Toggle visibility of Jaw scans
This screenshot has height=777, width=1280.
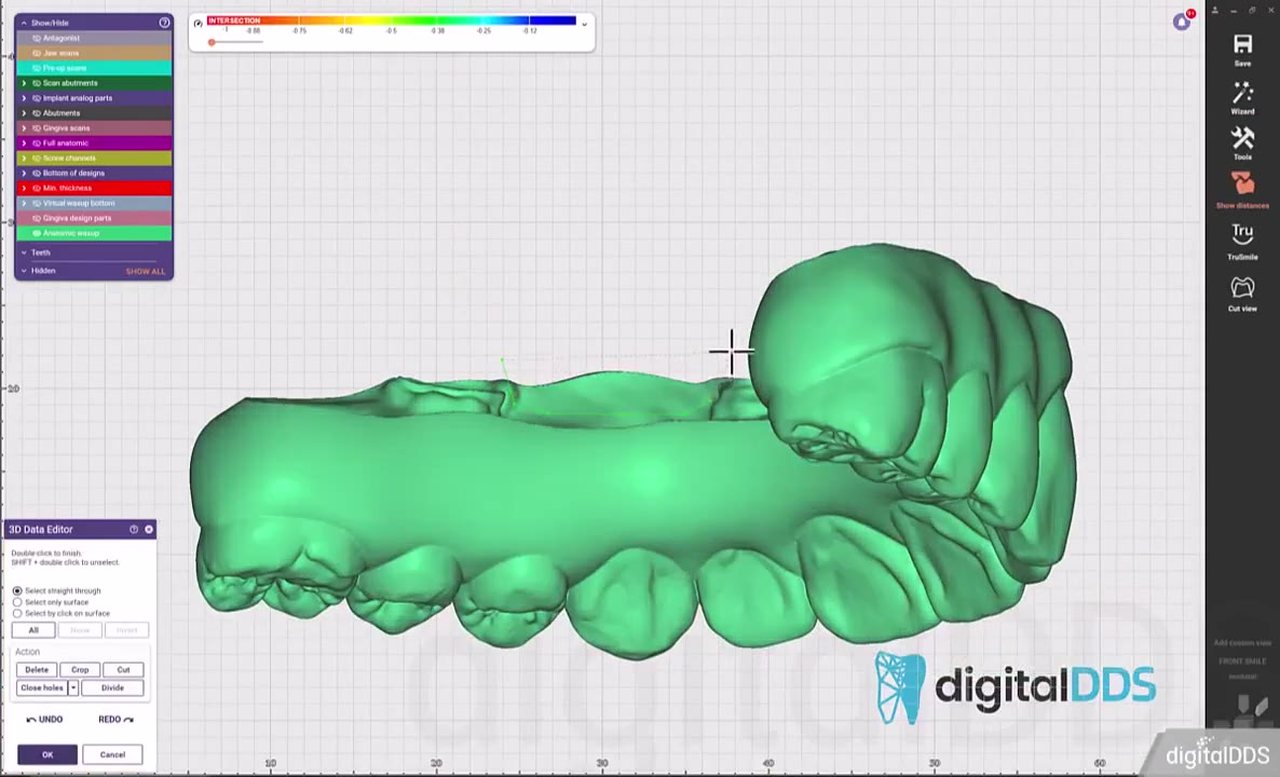point(37,53)
